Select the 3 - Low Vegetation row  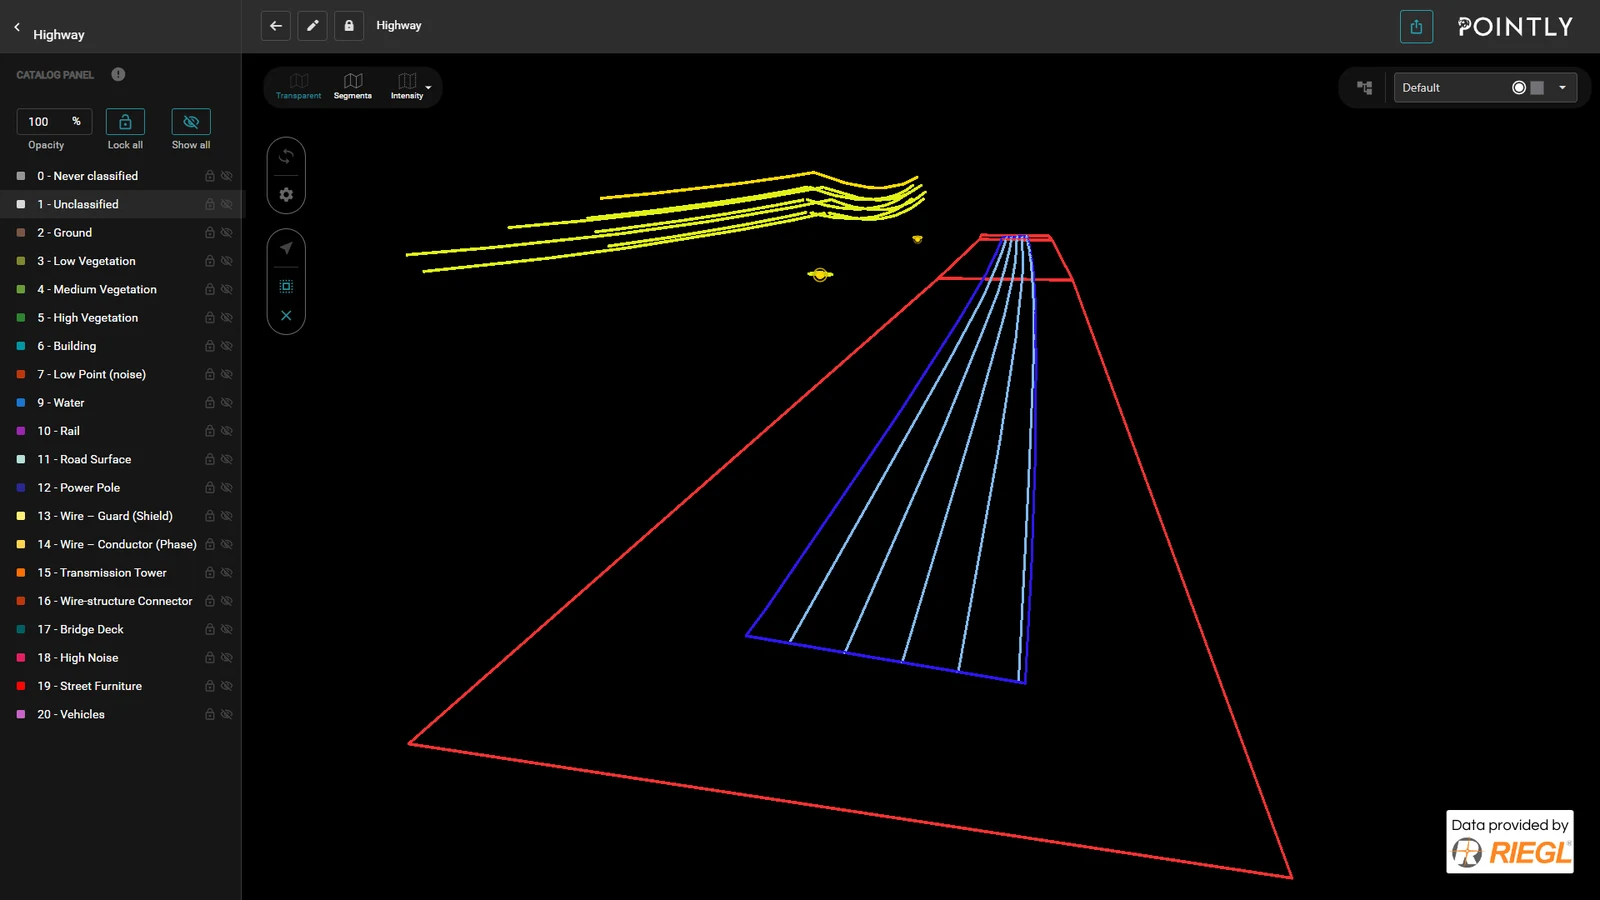121,261
